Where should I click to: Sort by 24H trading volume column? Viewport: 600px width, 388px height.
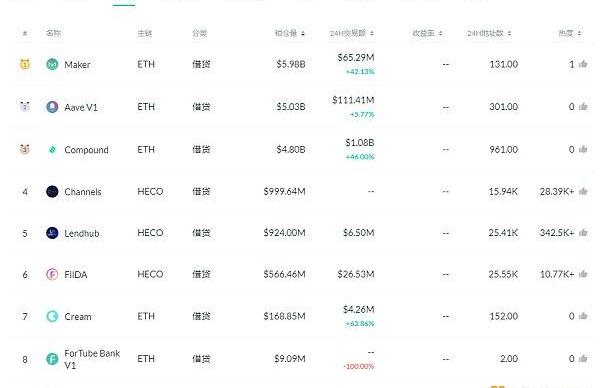pos(351,34)
